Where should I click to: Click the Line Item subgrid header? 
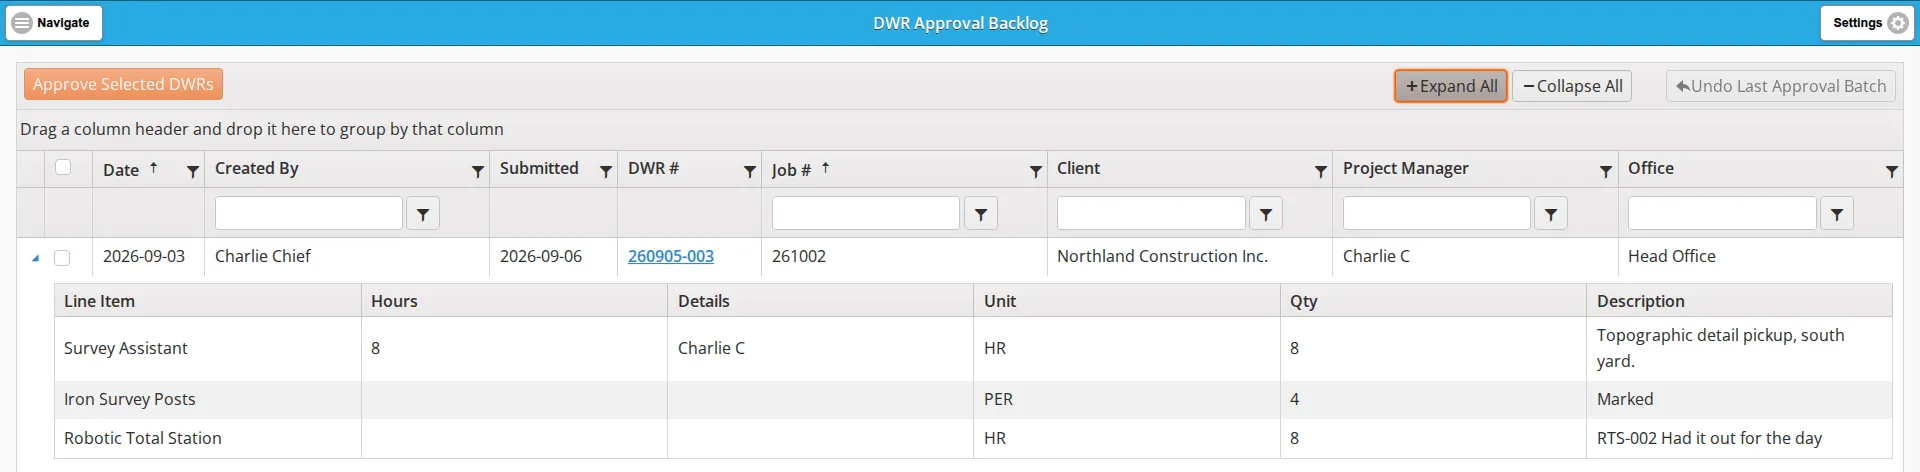[208, 301]
